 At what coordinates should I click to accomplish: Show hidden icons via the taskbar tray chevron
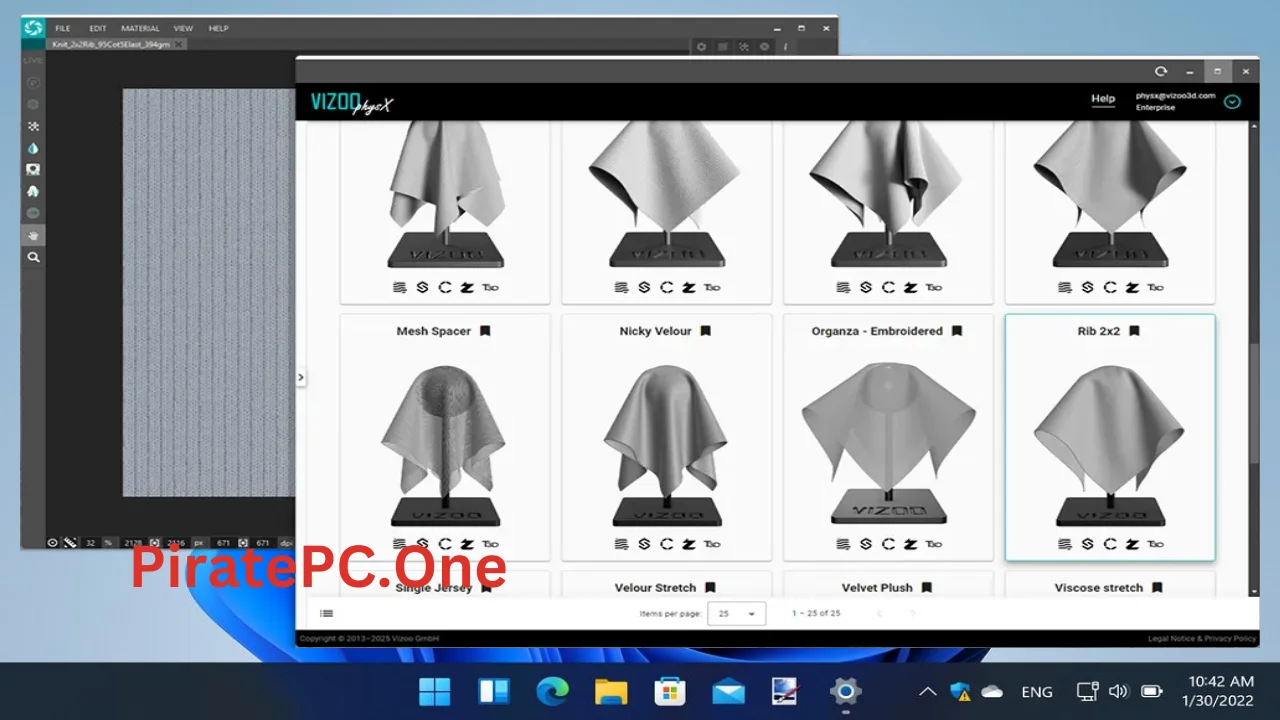928,691
